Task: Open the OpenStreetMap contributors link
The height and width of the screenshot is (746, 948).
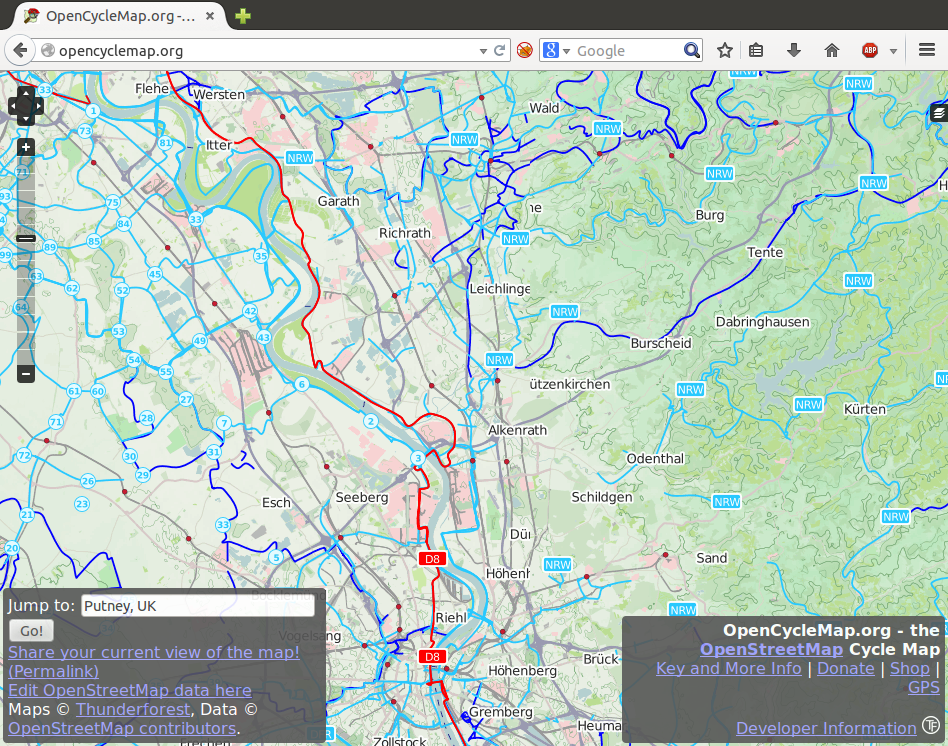Action: 122,728
